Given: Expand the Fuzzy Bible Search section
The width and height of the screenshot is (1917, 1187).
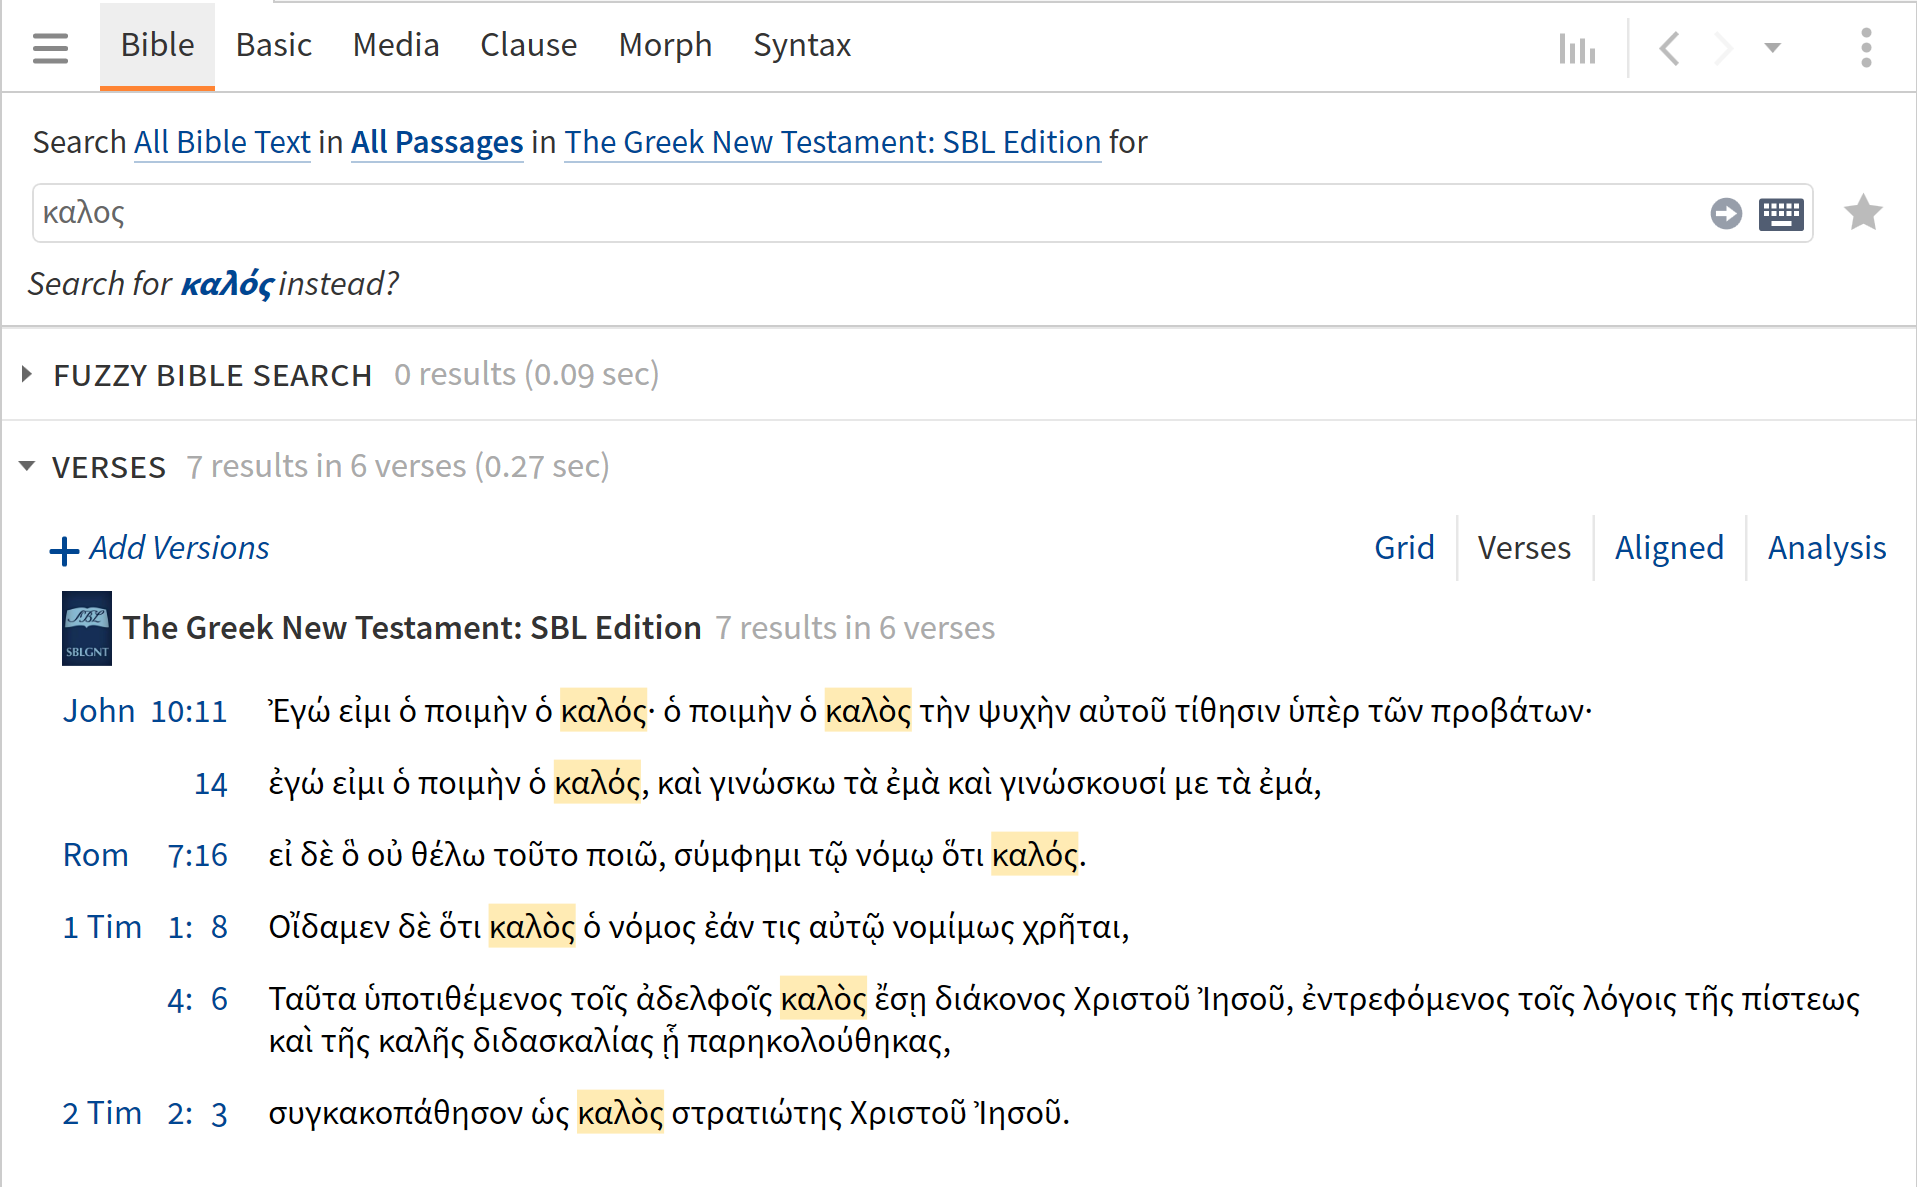Looking at the screenshot, I should coord(27,375).
